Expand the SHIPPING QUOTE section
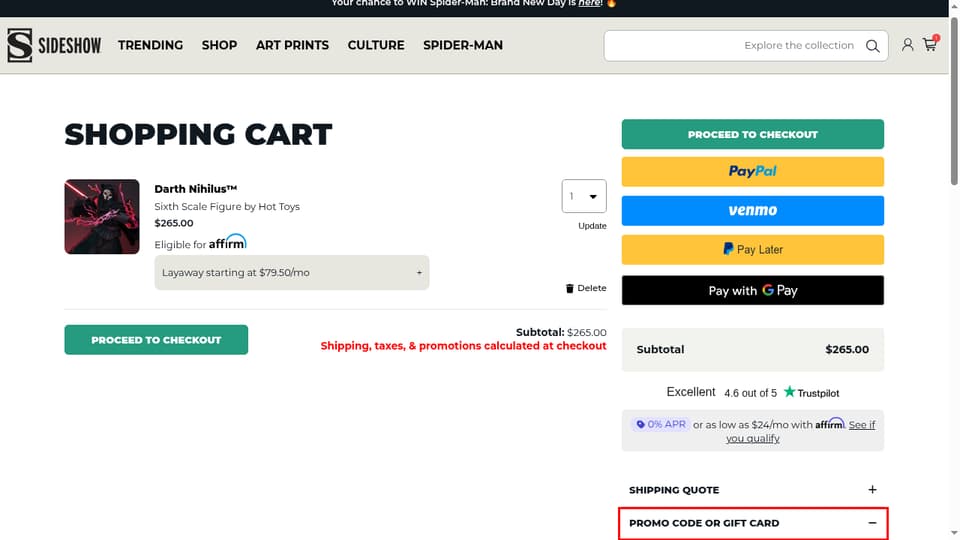This screenshot has width=960, height=540. click(x=752, y=490)
